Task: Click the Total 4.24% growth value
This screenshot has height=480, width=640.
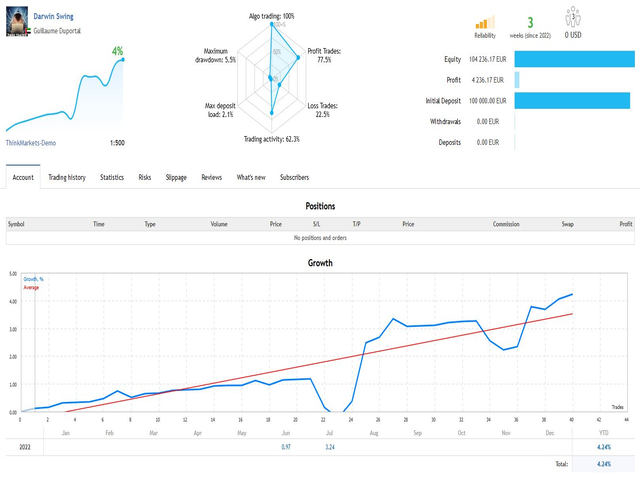Action: (604, 464)
